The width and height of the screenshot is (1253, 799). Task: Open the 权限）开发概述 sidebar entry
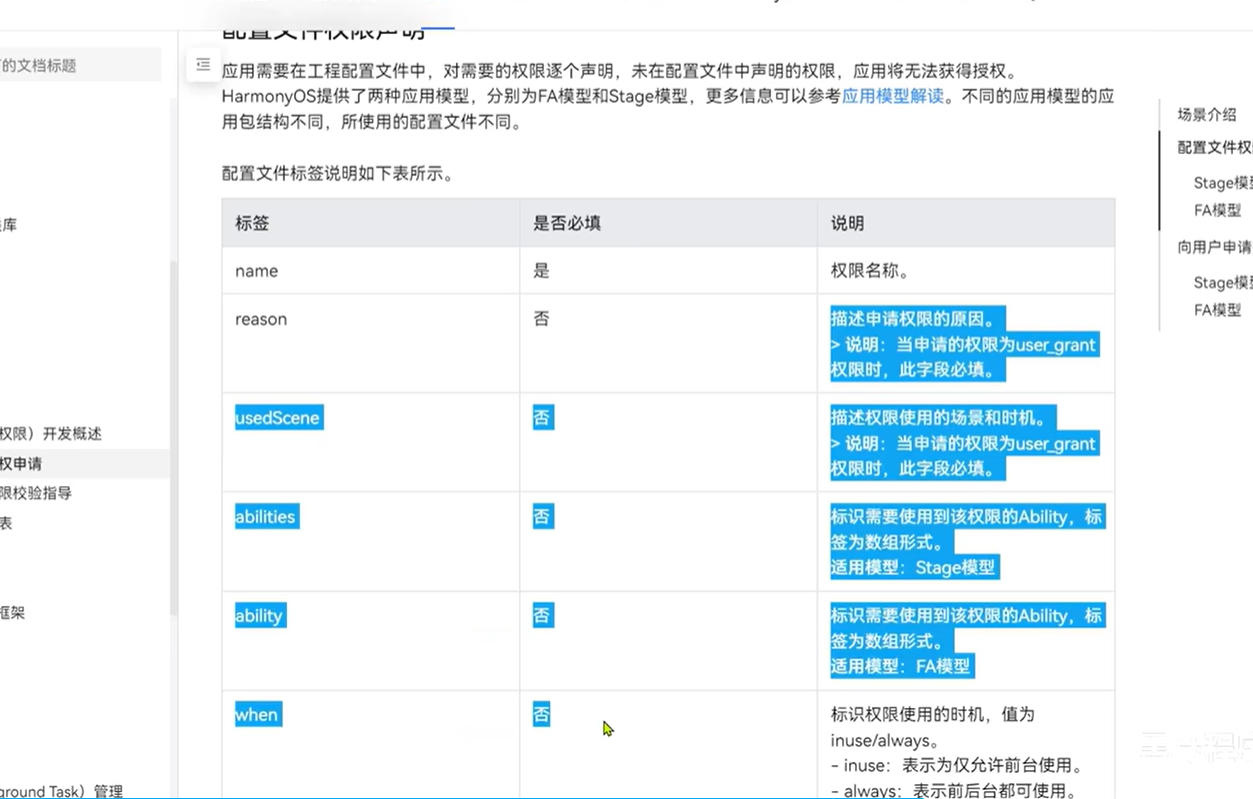pyautogui.click(x=51, y=434)
